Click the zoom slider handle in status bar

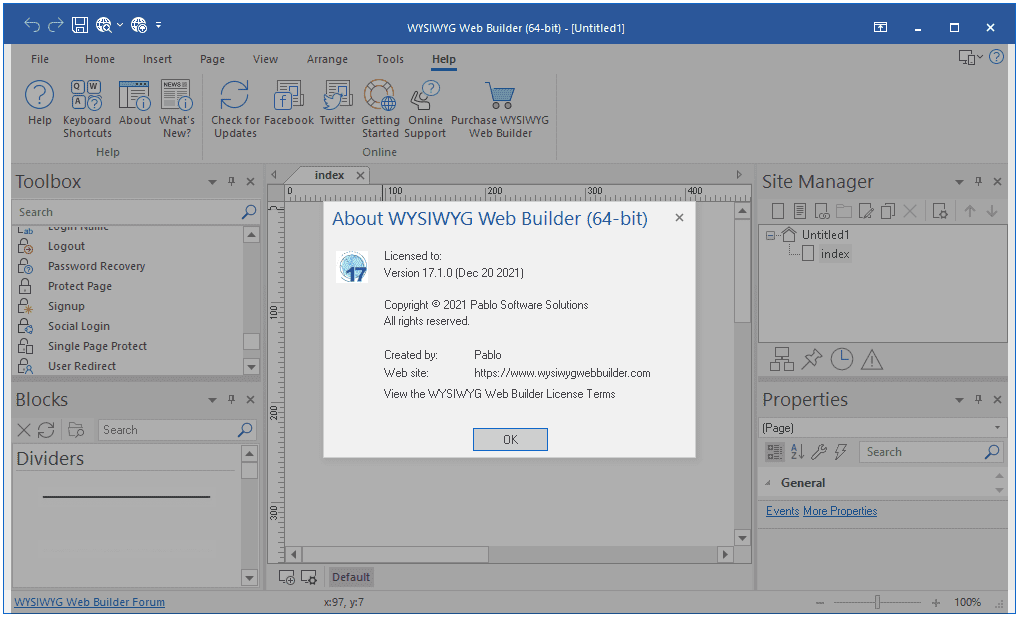pyautogui.click(x=877, y=602)
